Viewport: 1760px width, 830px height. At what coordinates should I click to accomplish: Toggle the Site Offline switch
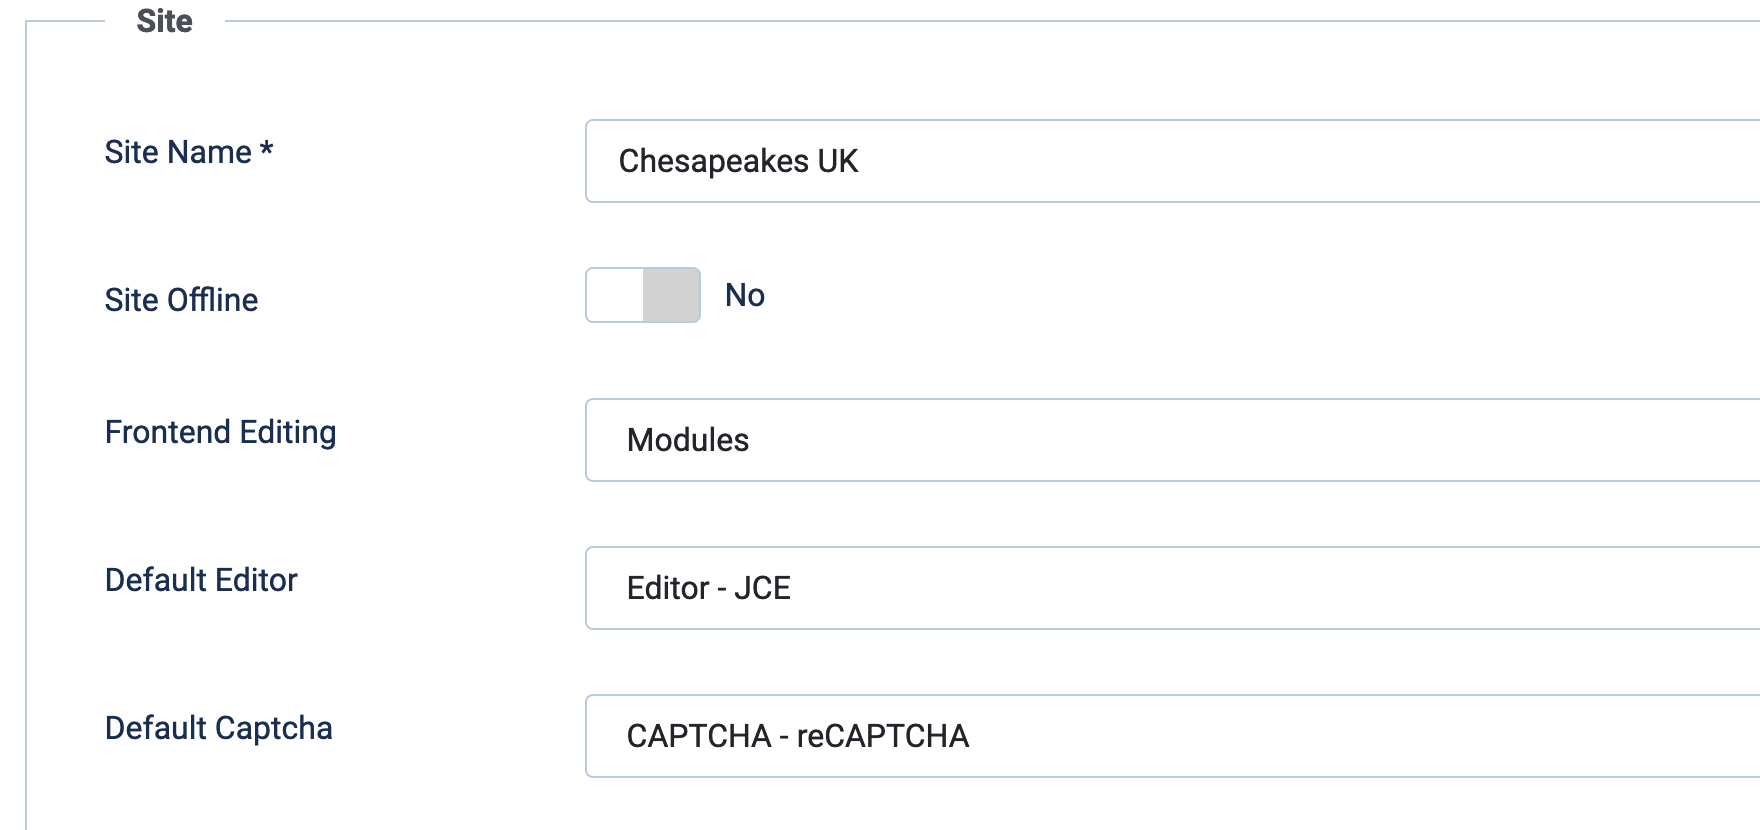point(643,295)
